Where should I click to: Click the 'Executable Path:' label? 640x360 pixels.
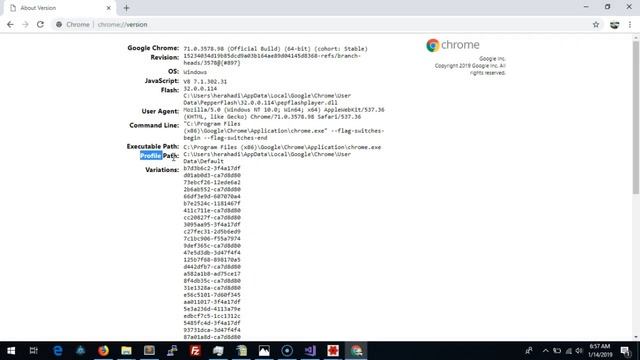[153, 146]
